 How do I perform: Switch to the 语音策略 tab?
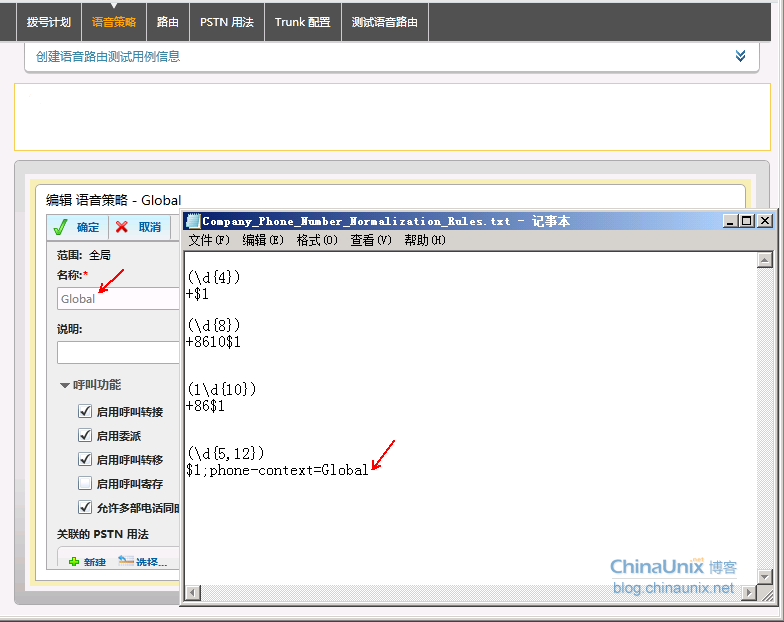pos(114,22)
